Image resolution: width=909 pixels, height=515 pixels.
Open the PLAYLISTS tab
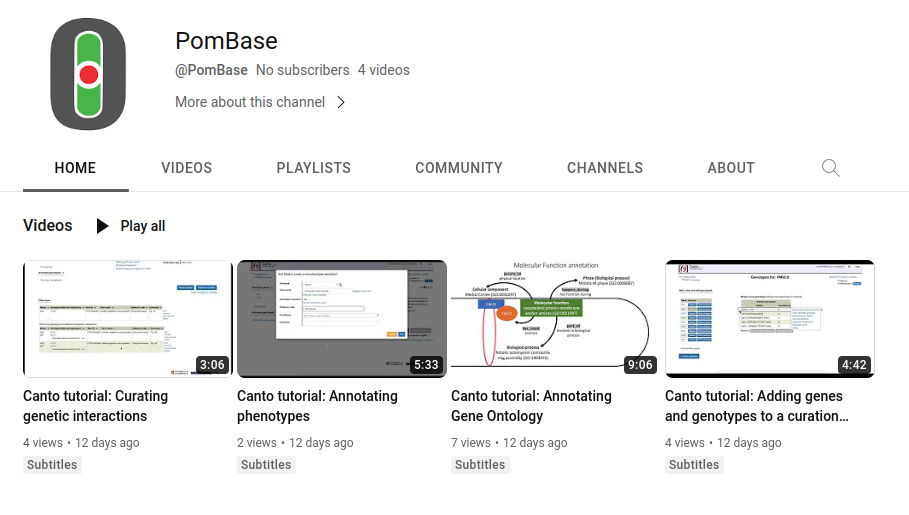[314, 168]
